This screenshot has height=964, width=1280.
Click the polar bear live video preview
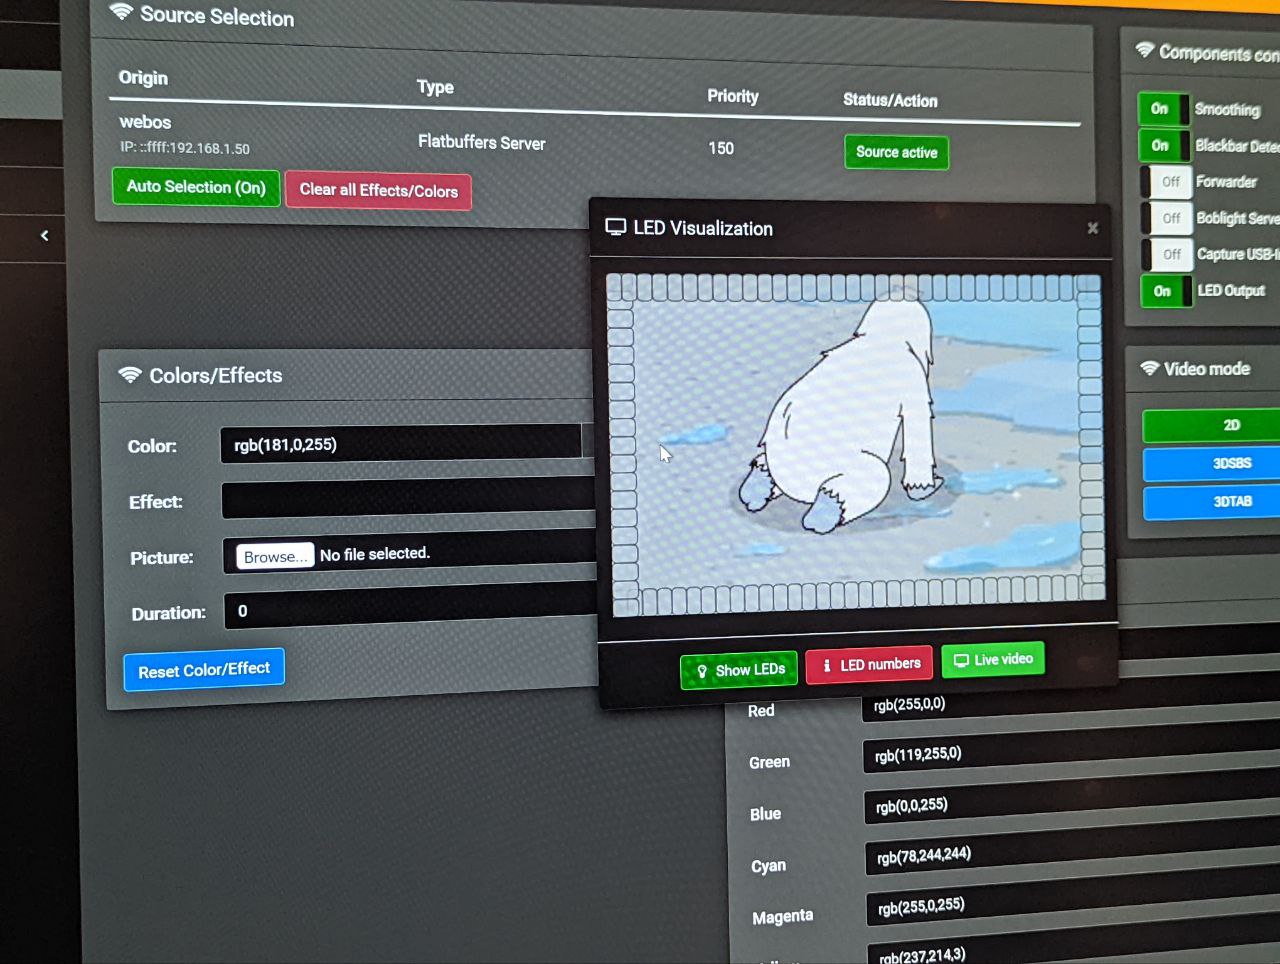[x=857, y=446]
